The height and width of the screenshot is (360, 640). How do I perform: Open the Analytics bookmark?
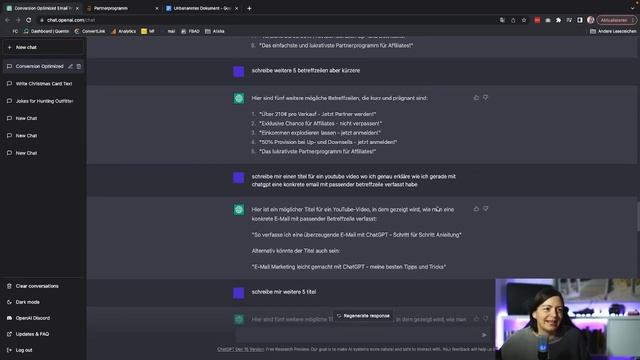pos(124,31)
